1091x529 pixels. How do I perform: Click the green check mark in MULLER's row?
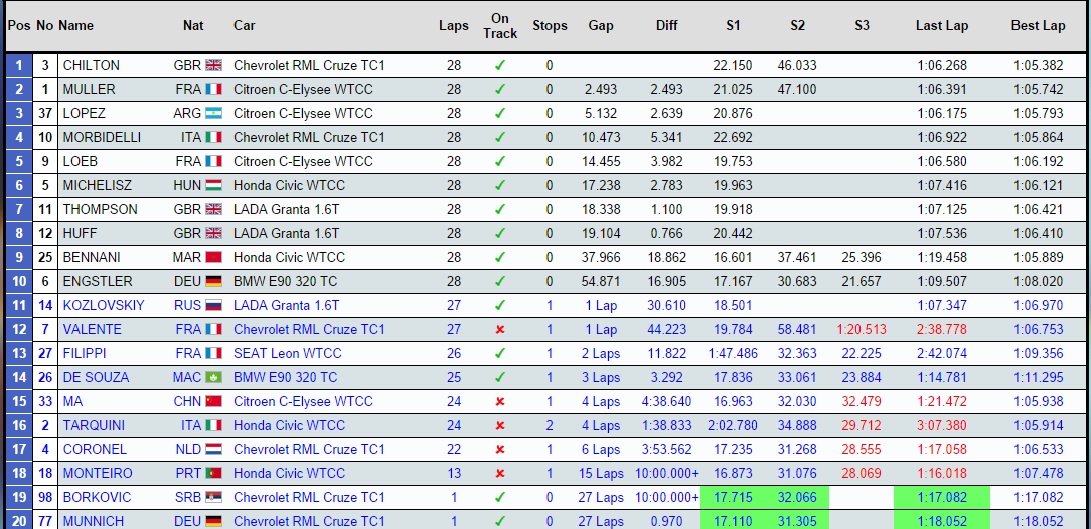pos(500,89)
